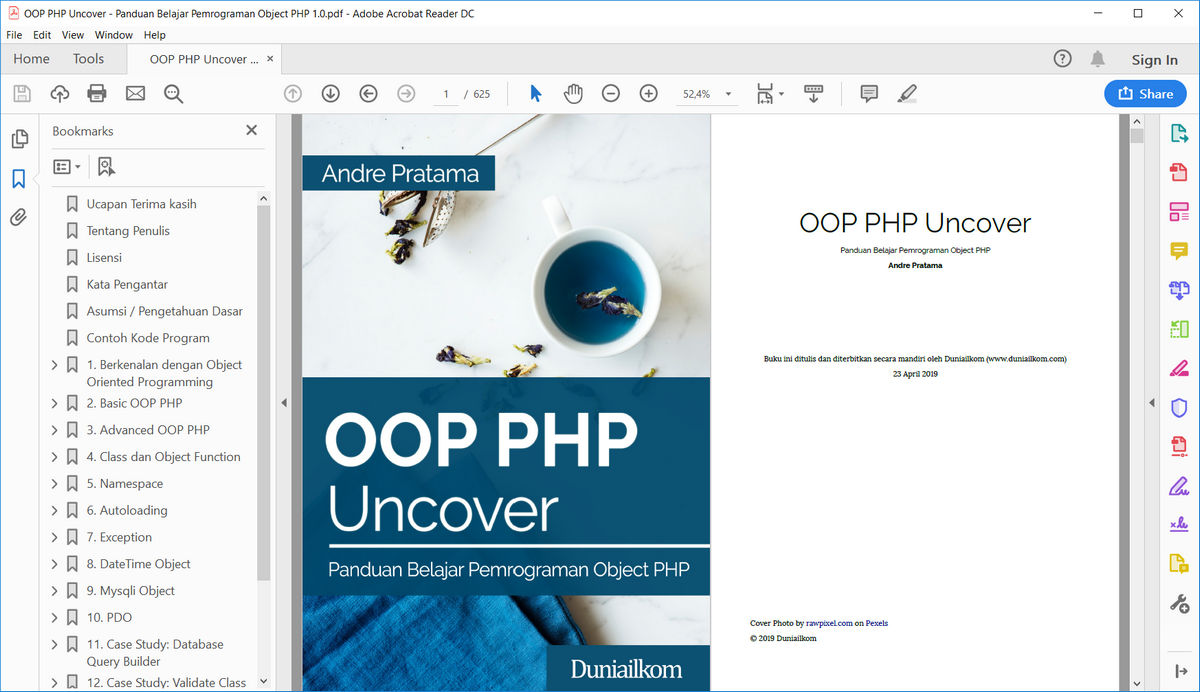
Task: Expand the '7. Exception' bookmark
Action: coord(55,538)
